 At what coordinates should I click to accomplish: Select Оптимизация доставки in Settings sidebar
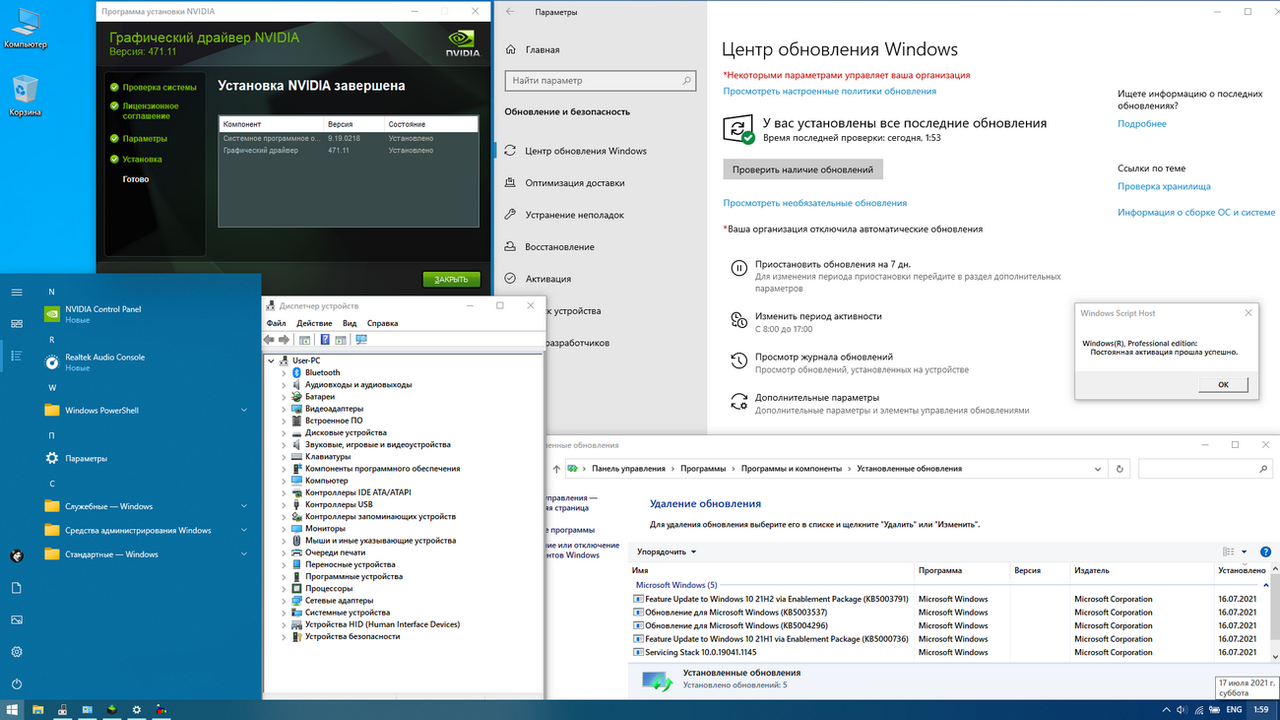point(574,183)
